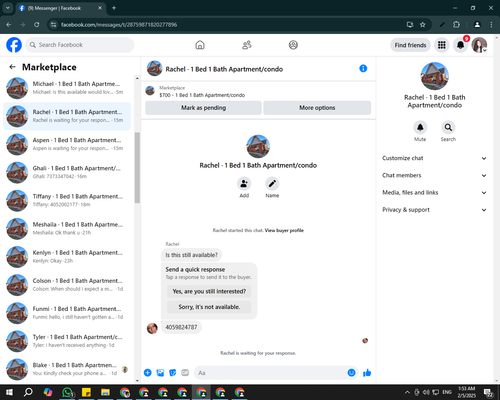Screen dimensions: 500x400
Task: Open Meshaila's apartment conversation
Action: pos(67,229)
